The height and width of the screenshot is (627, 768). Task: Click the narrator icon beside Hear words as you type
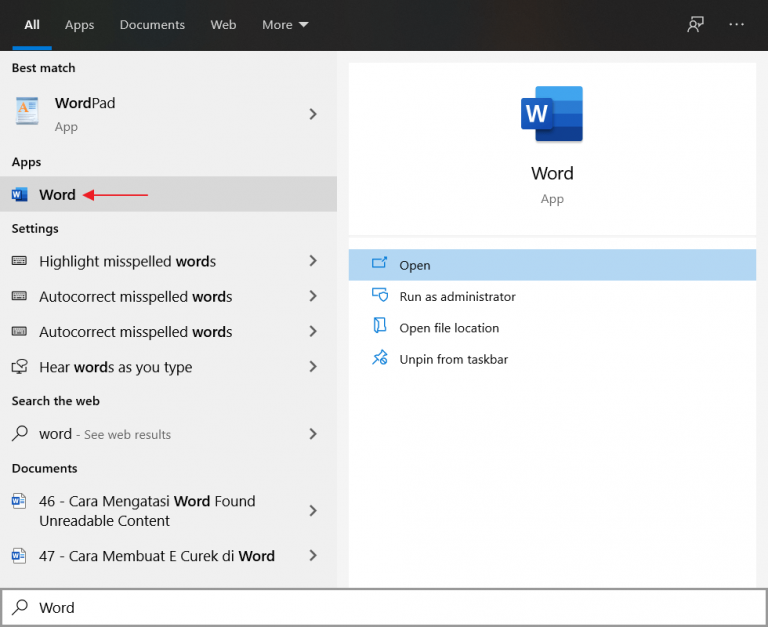click(20, 366)
